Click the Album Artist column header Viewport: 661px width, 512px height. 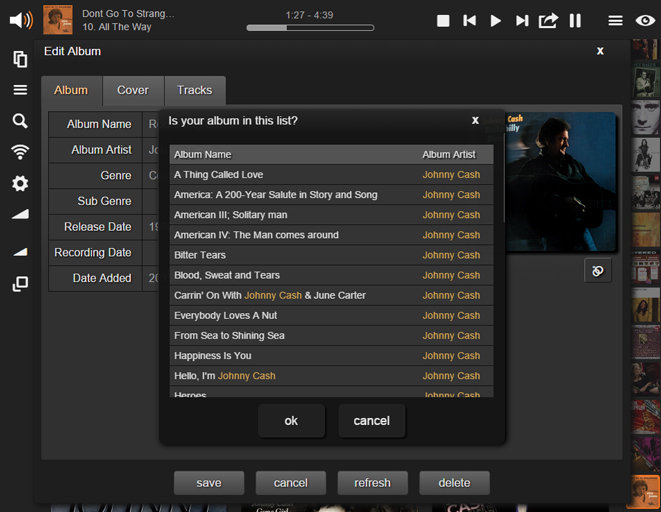click(x=449, y=155)
